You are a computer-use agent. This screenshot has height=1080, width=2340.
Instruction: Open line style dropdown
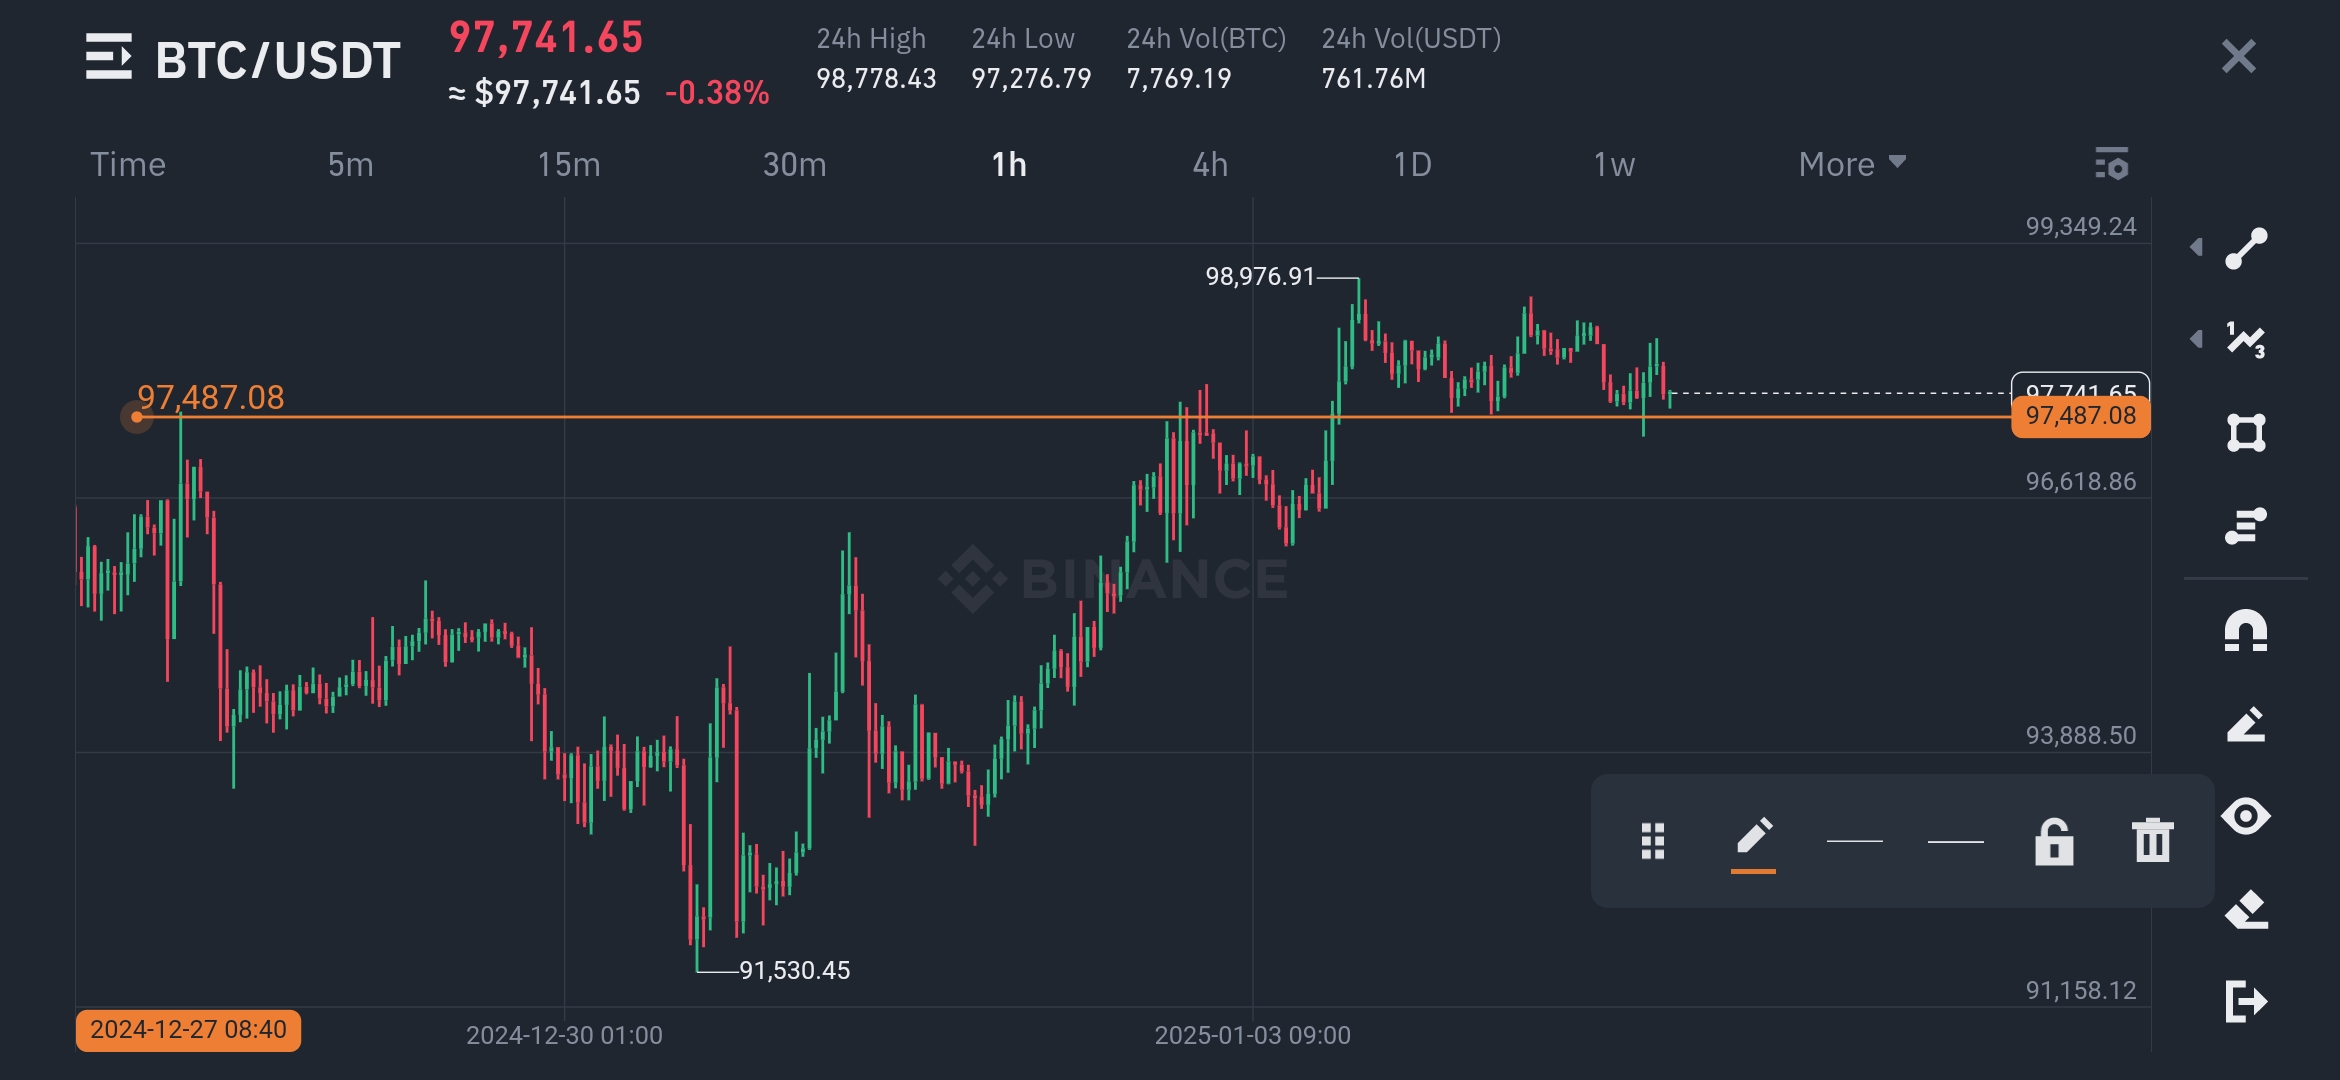tap(1955, 841)
